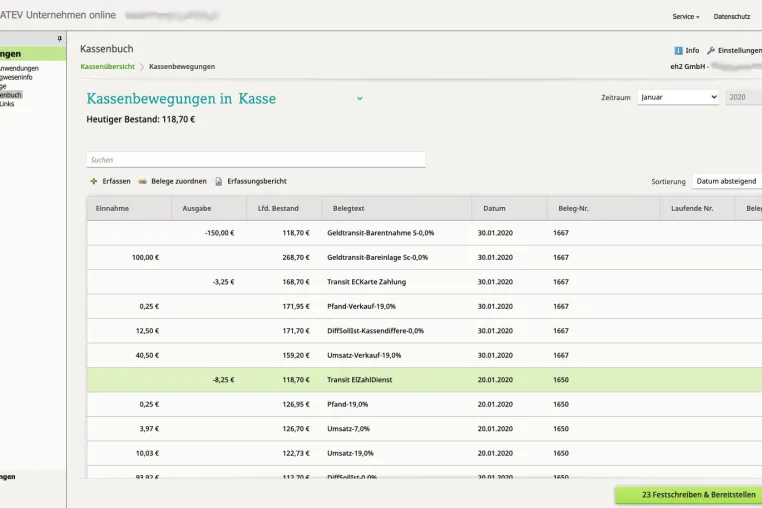Click the 159,20 € Bestand cell
Image resolution: width=762 pixels, height=508 pixels.
coord(295,355)
